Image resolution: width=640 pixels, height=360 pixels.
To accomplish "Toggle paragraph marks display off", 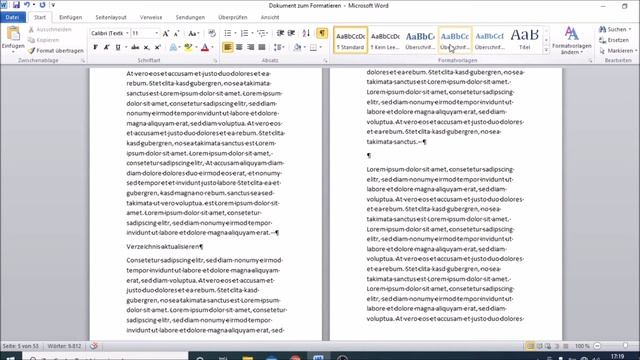I will [322, 33].
